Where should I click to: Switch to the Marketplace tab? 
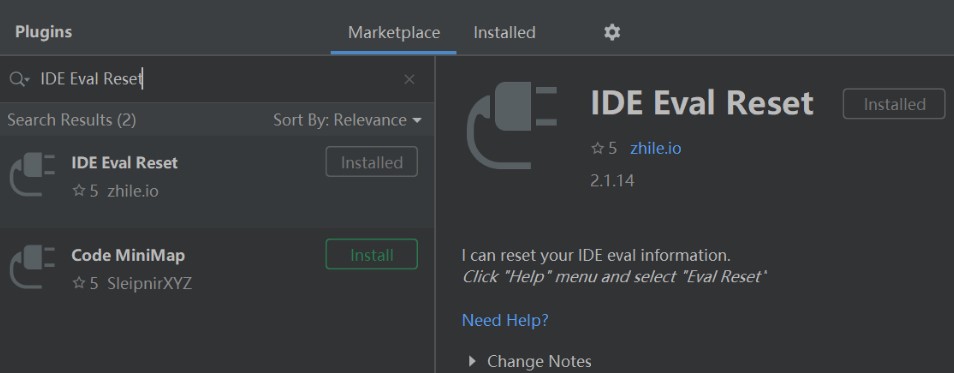[x=394, y=32]
